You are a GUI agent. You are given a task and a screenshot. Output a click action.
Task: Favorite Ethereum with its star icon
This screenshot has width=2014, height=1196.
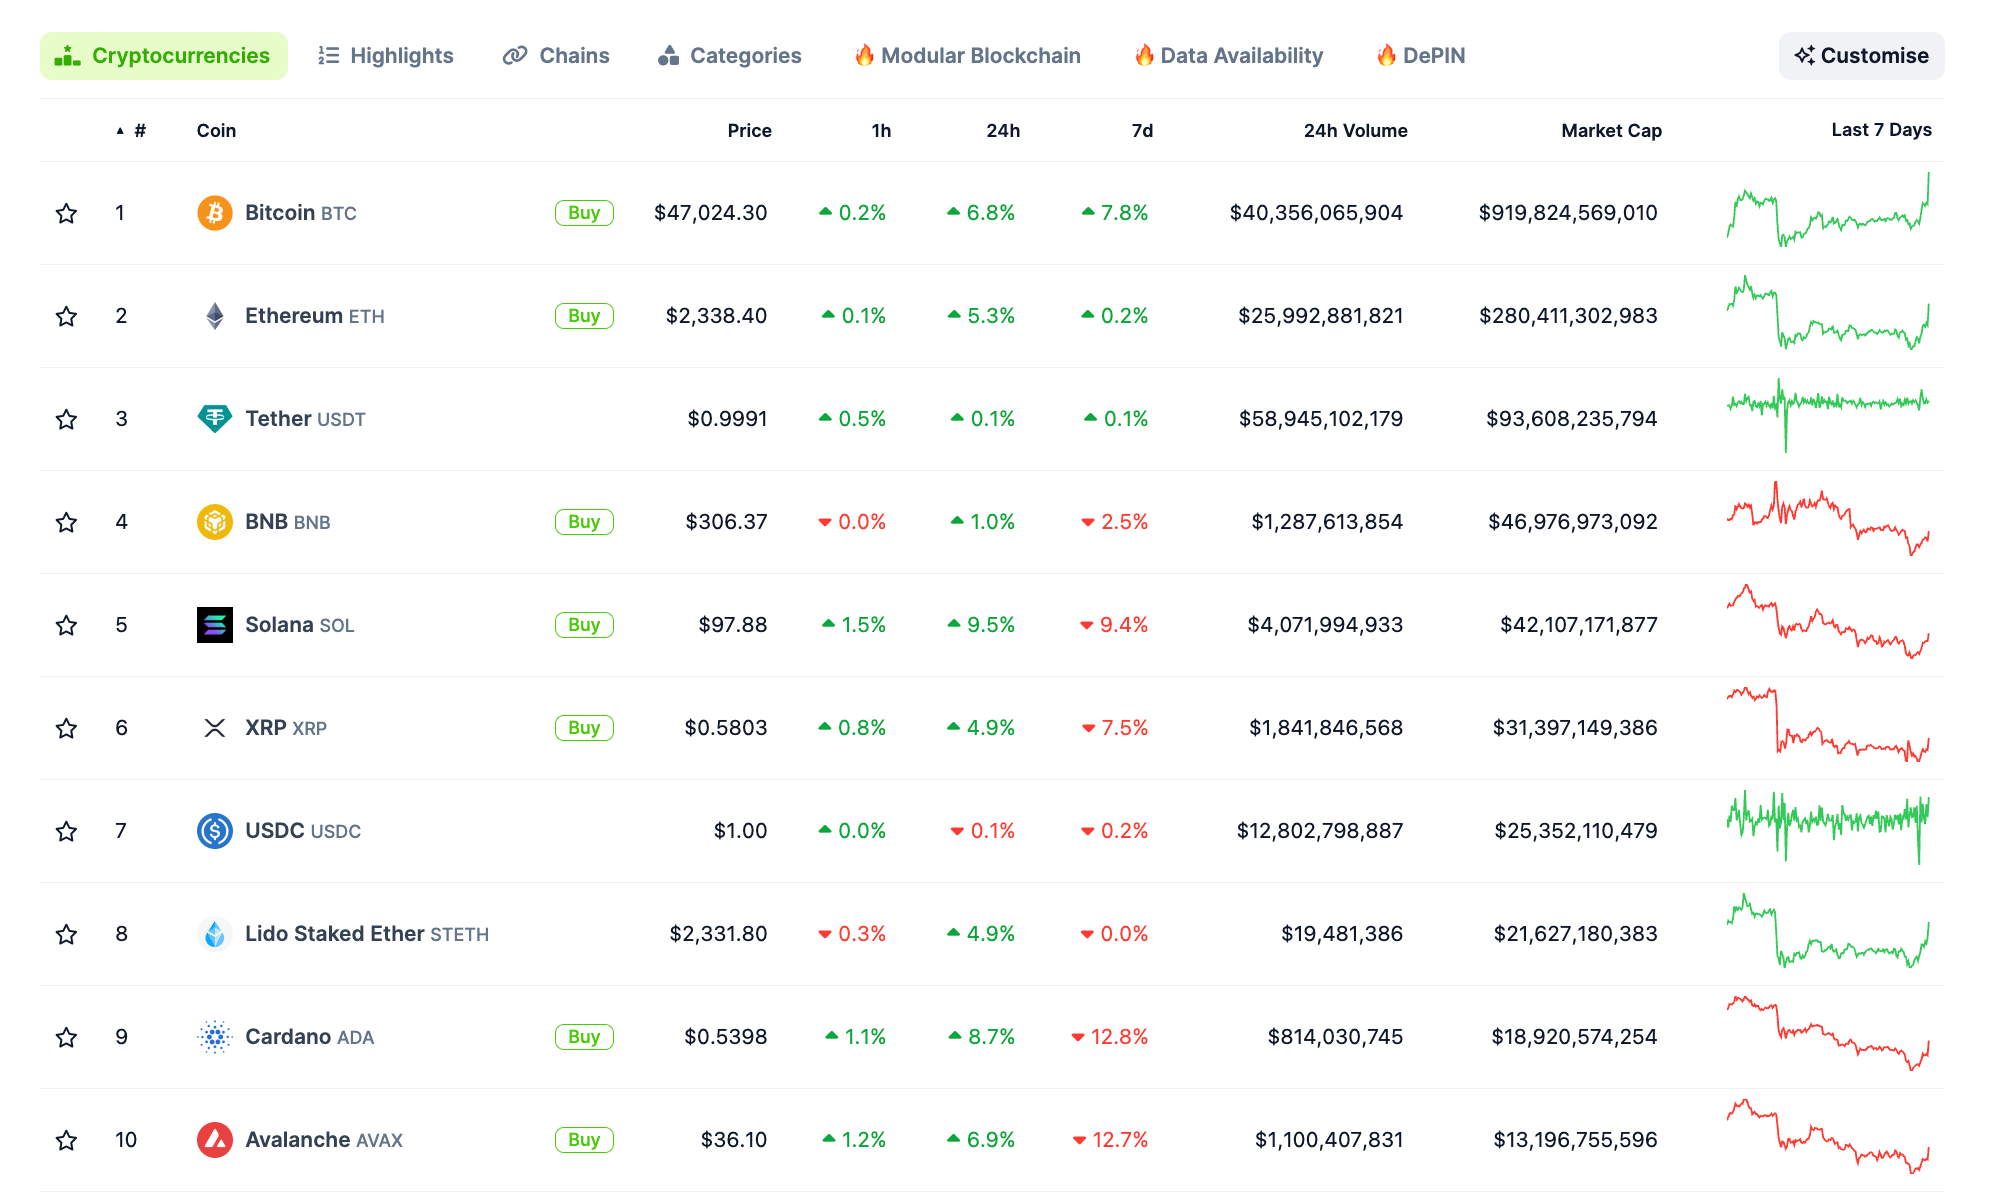66,316
